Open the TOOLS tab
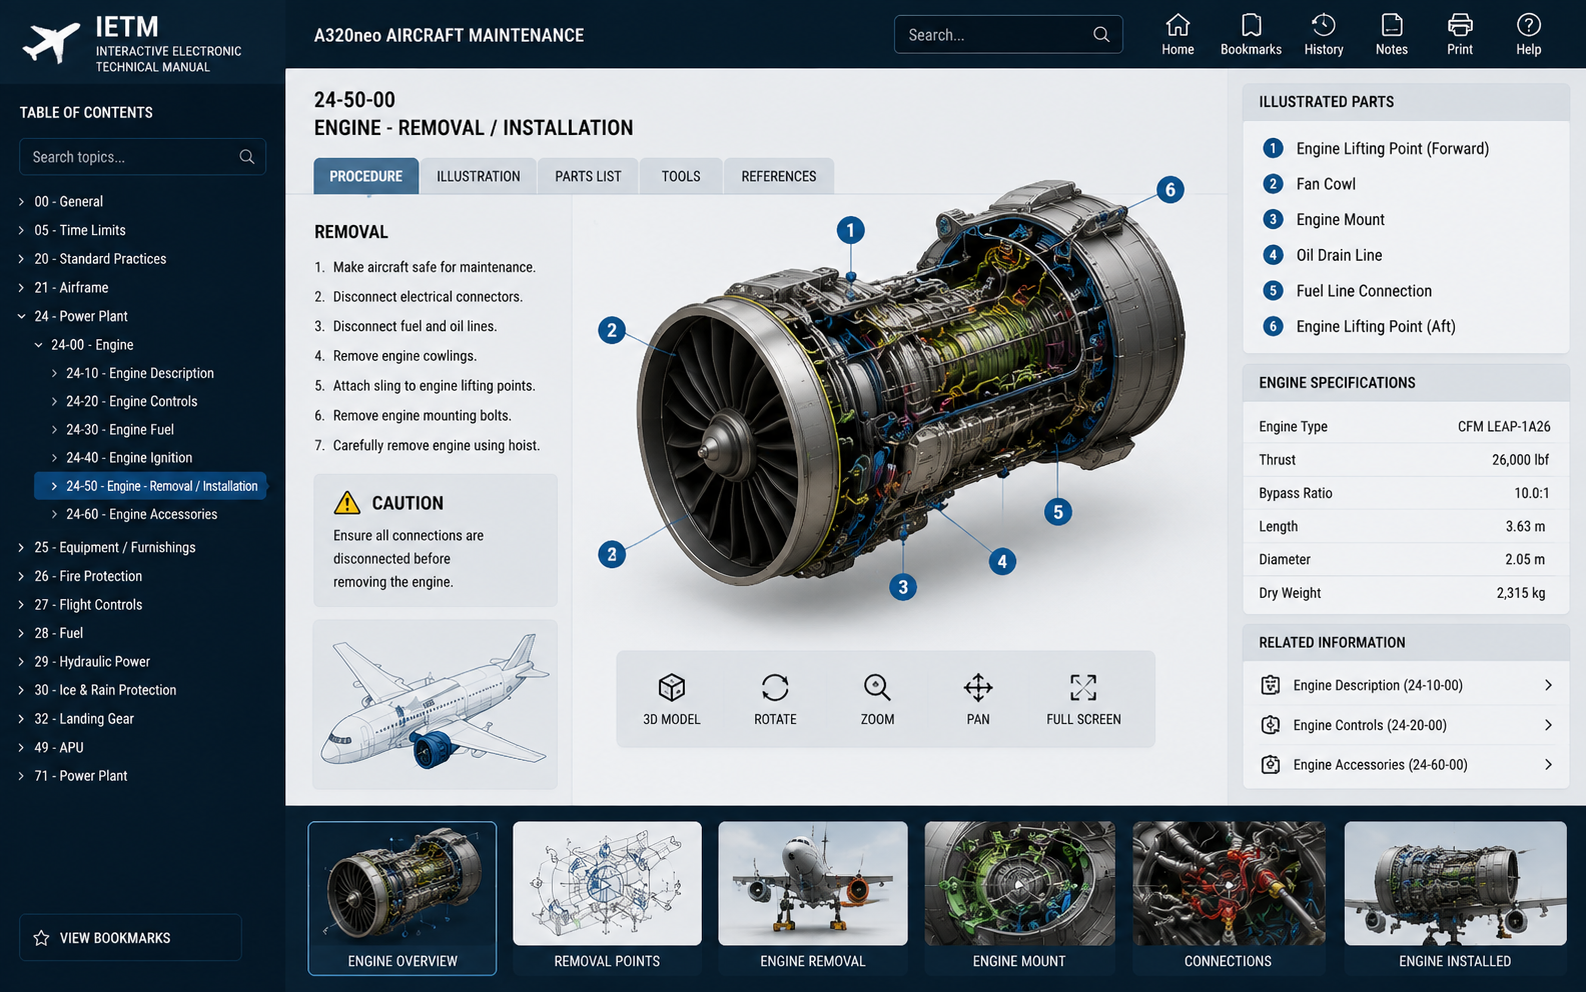Viewport: 1586px width, 992px height. click(681, 176)
